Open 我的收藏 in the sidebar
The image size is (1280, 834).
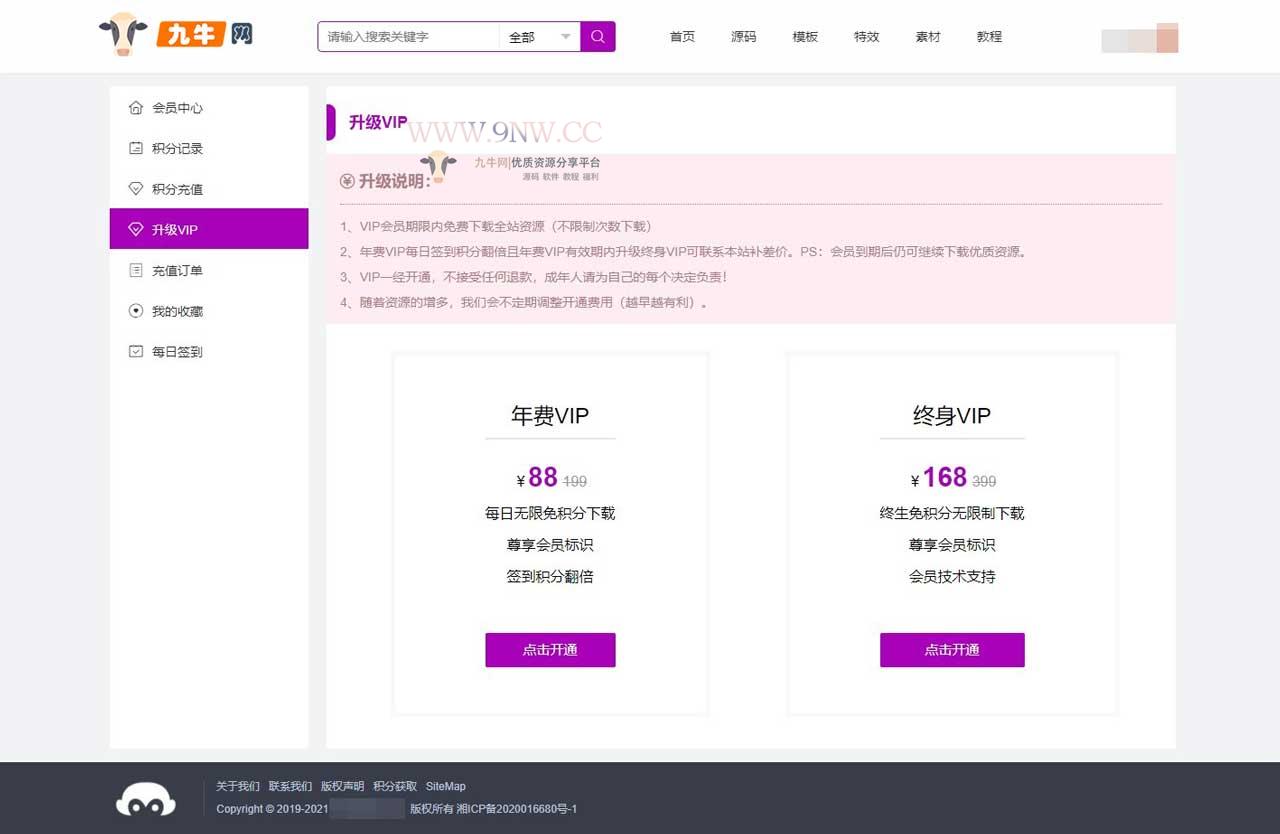[x=209, y=311]
